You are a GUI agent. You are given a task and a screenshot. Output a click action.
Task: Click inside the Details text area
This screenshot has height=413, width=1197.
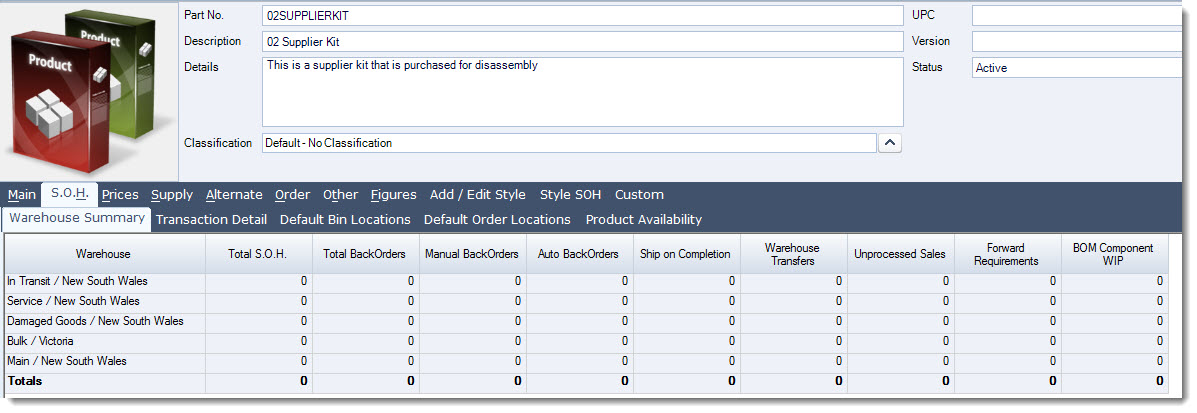point(582,92)
